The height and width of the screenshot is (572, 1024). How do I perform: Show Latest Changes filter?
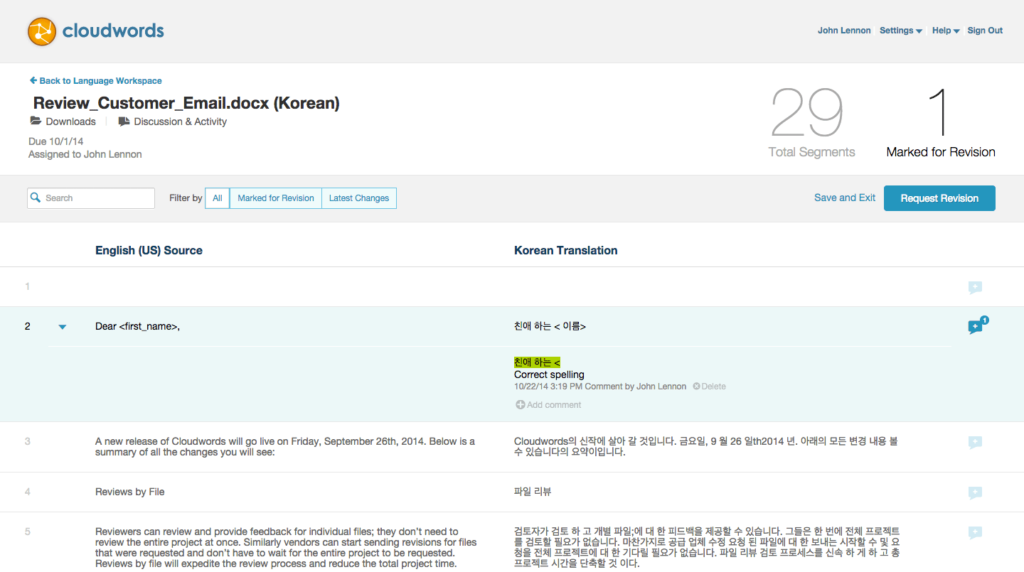pyautogui.click(x=358, y=198)
